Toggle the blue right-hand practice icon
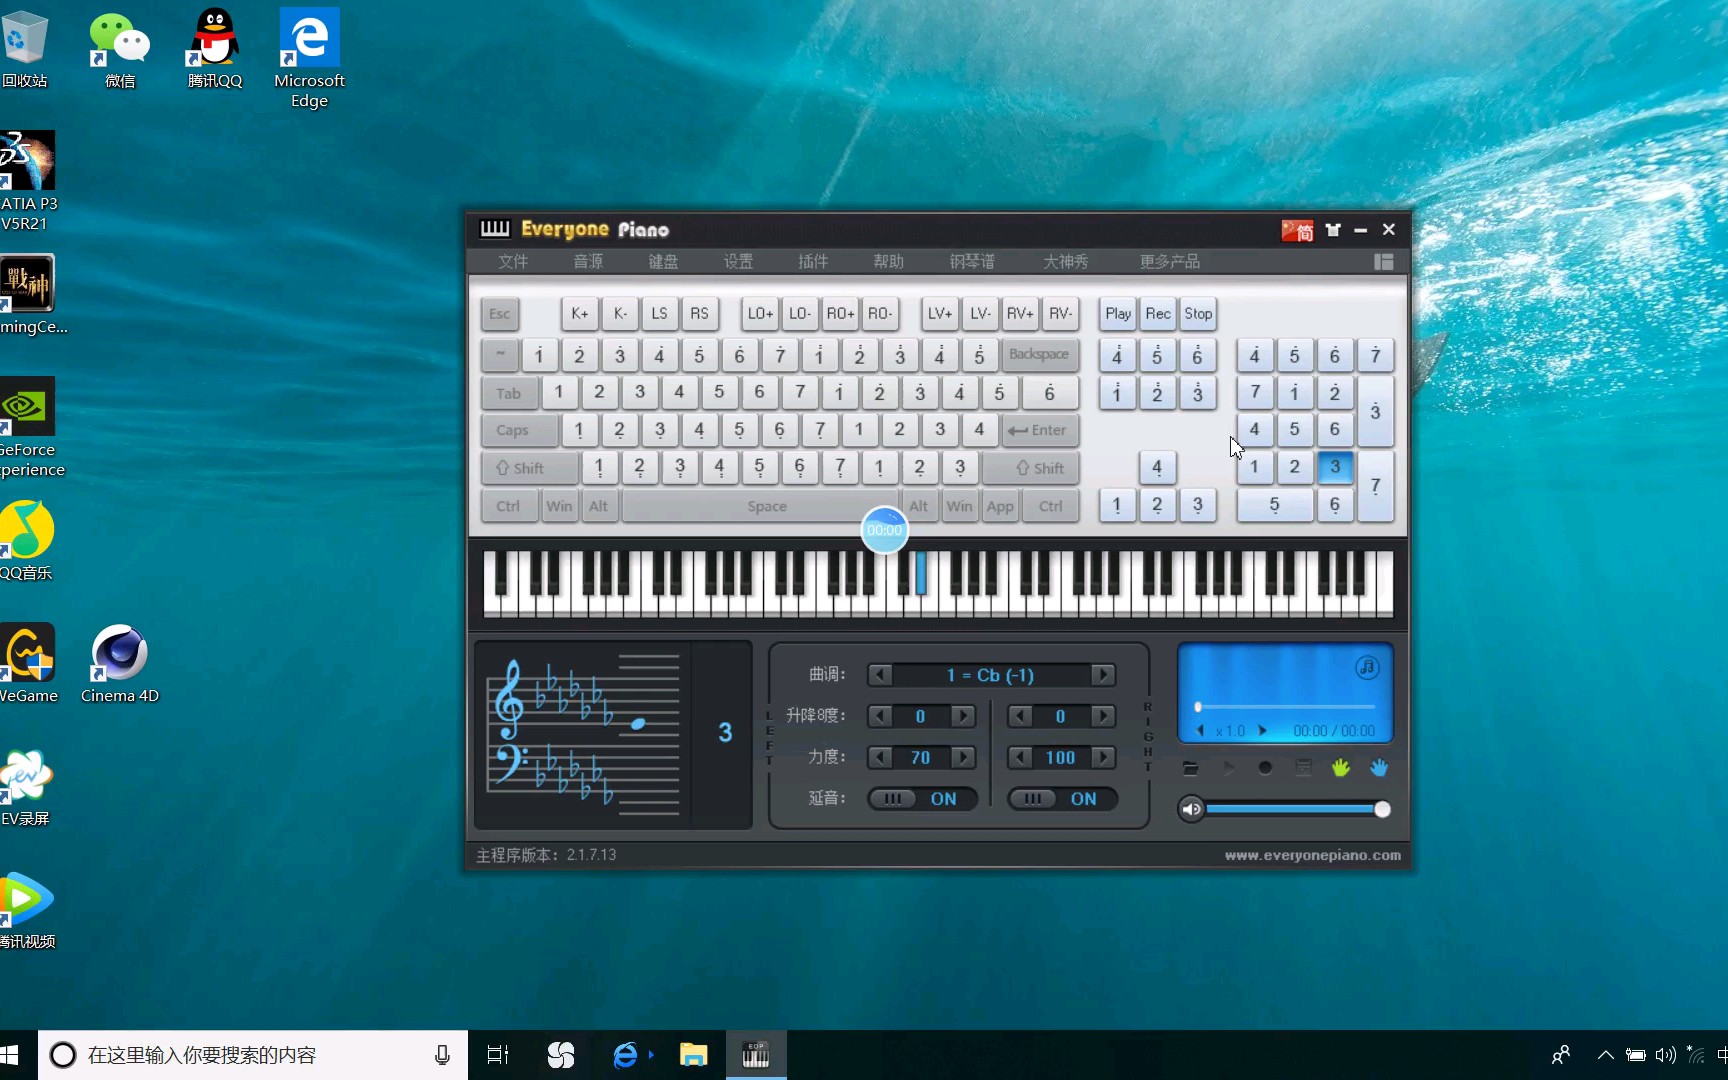 [x=1379, y=768]
